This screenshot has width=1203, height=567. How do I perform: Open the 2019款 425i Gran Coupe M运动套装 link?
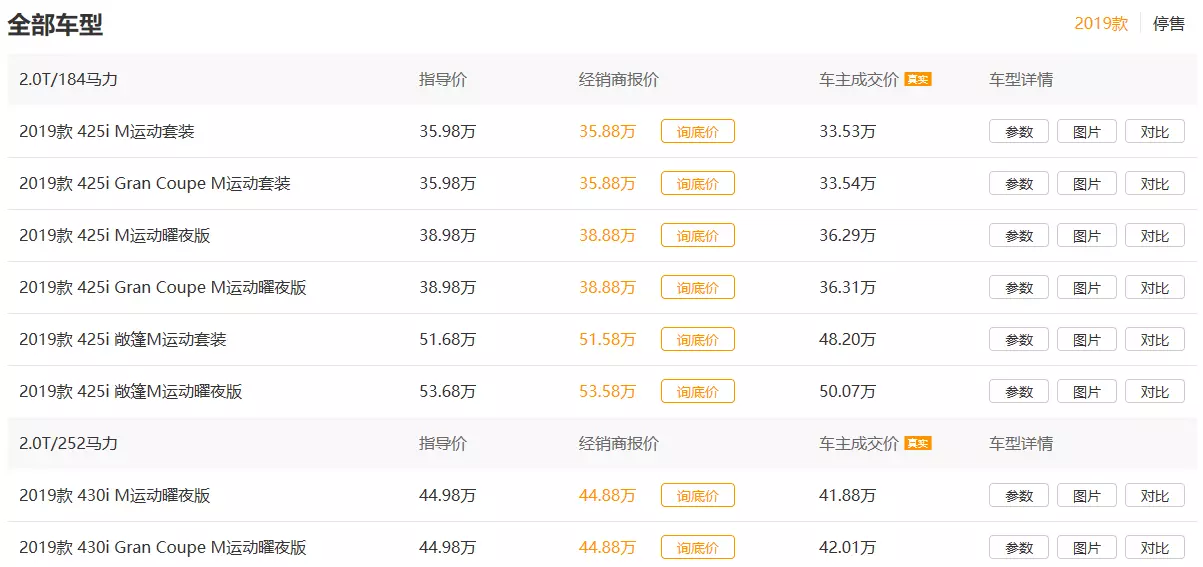click(155, 184)
